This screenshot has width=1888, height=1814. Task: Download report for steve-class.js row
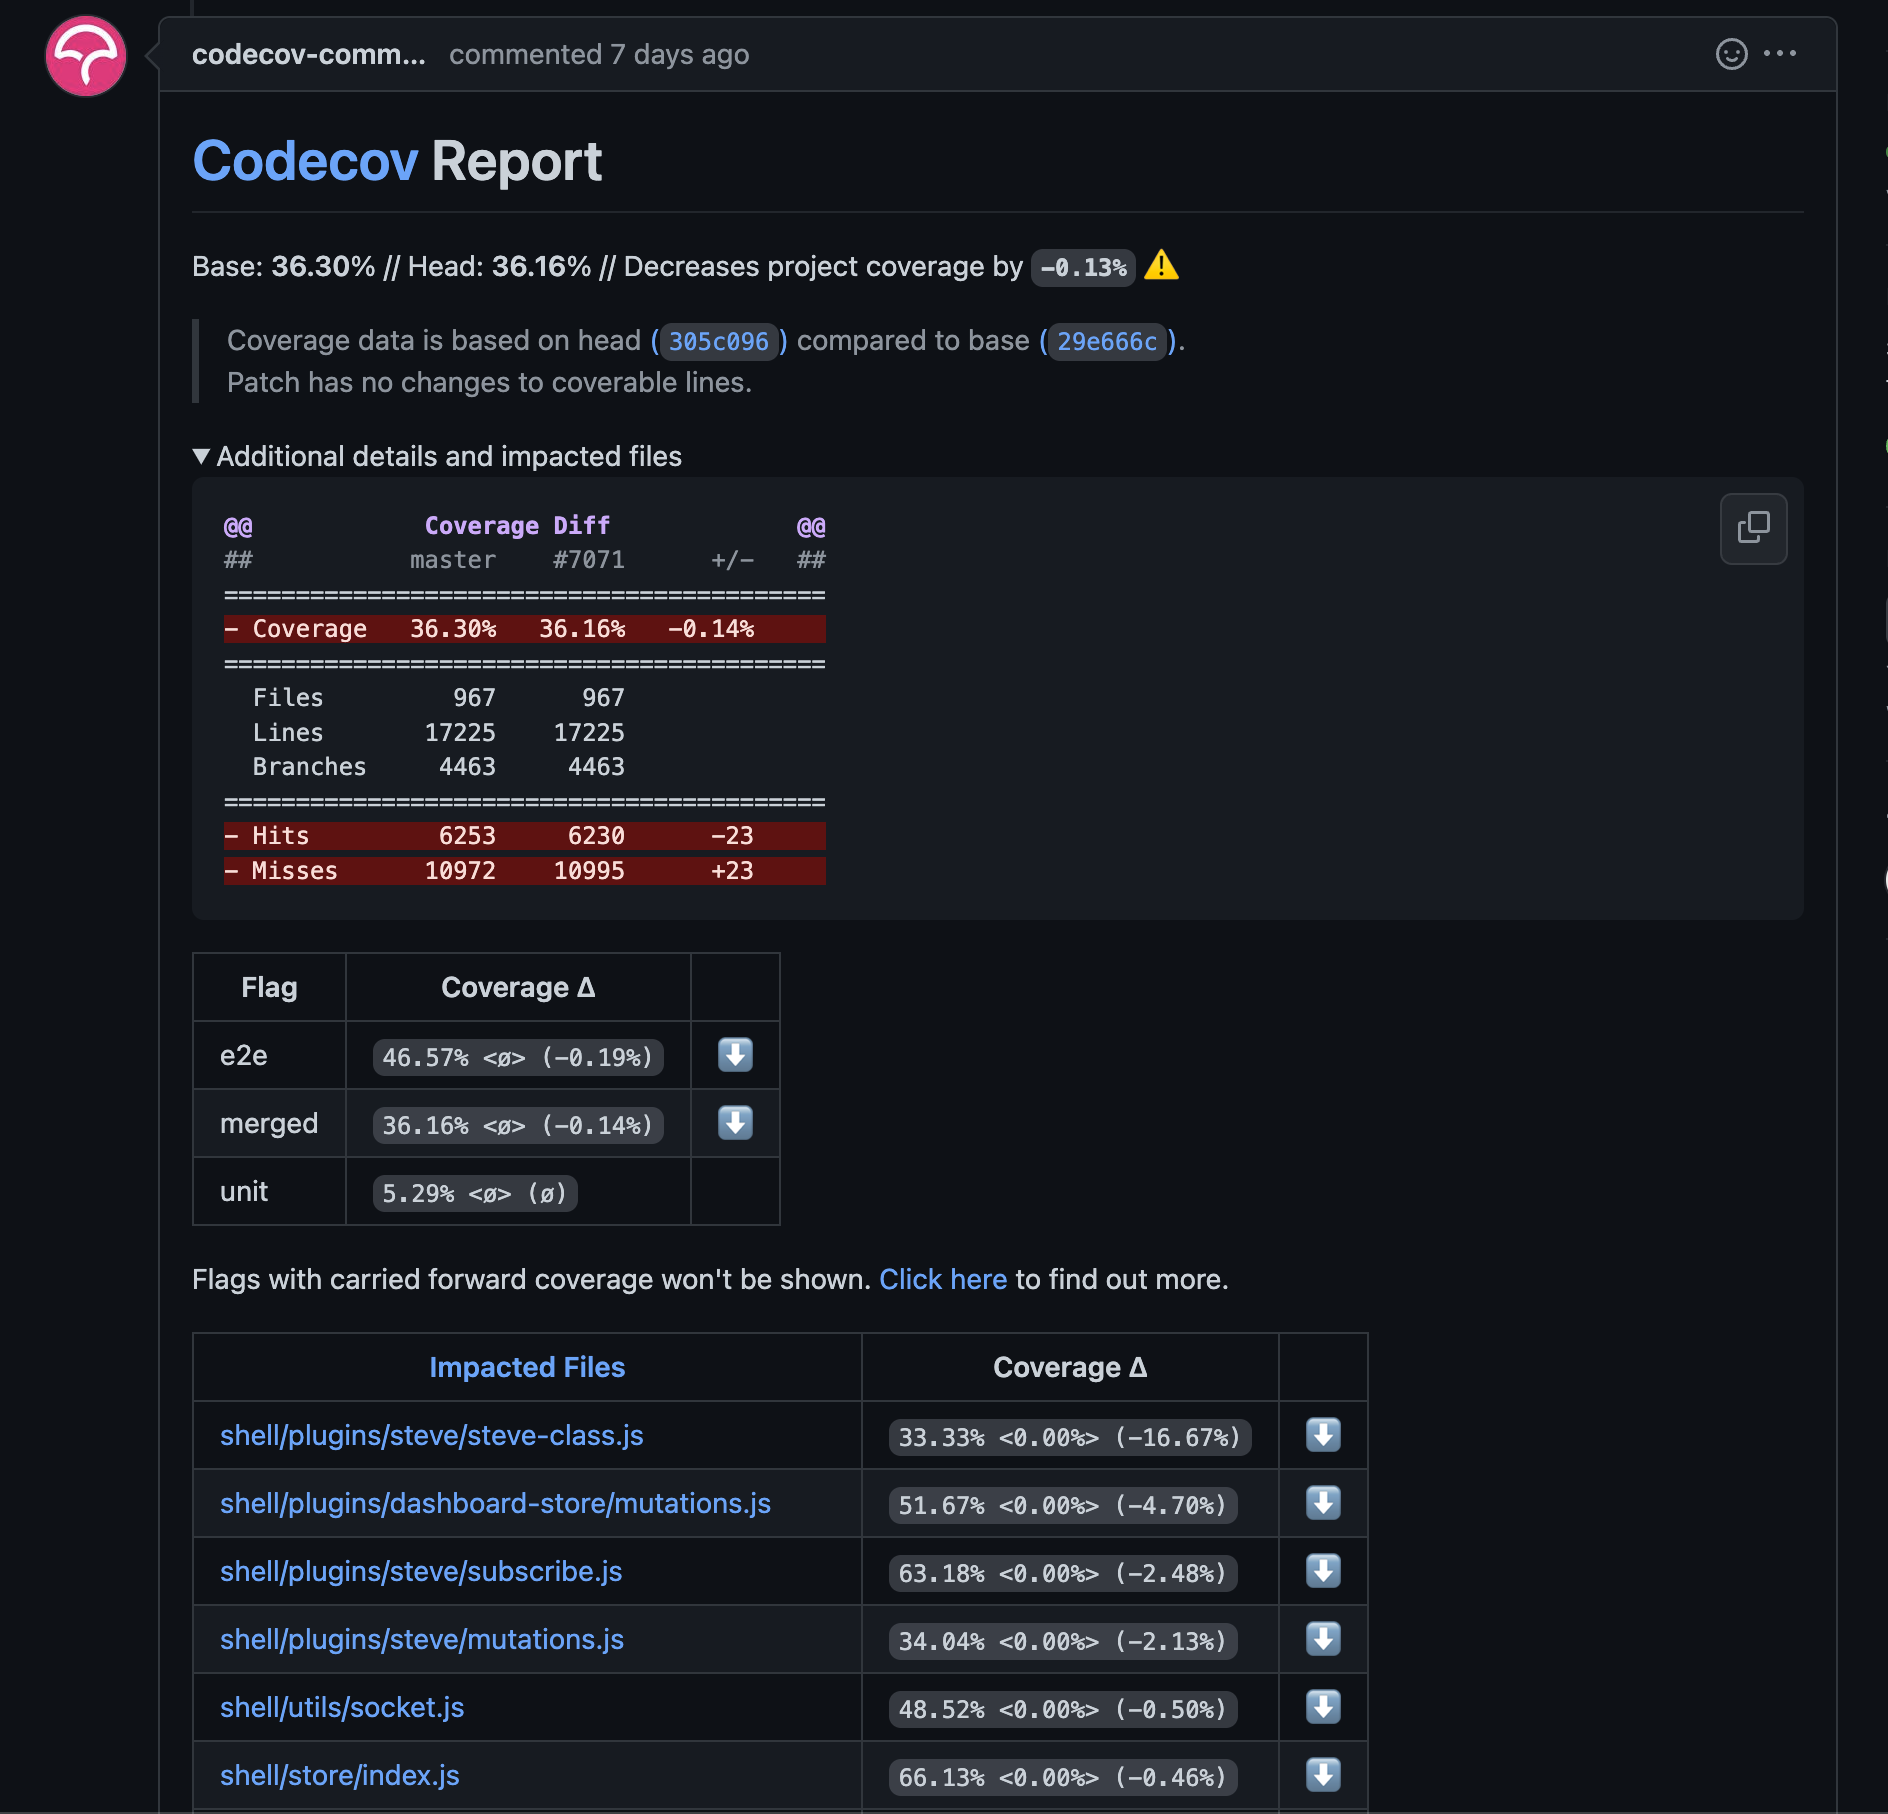coord(1323,1436)
